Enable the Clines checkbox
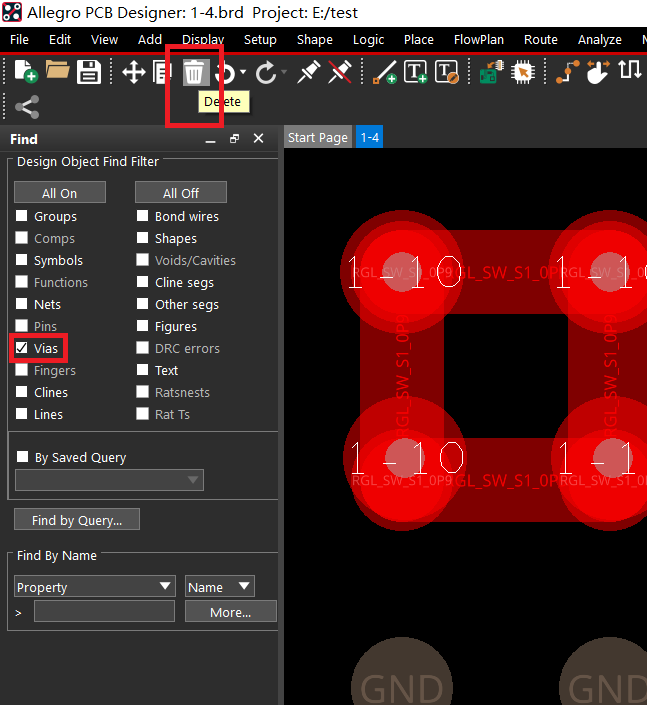This screenshot has height=705, width=647. 22,392
